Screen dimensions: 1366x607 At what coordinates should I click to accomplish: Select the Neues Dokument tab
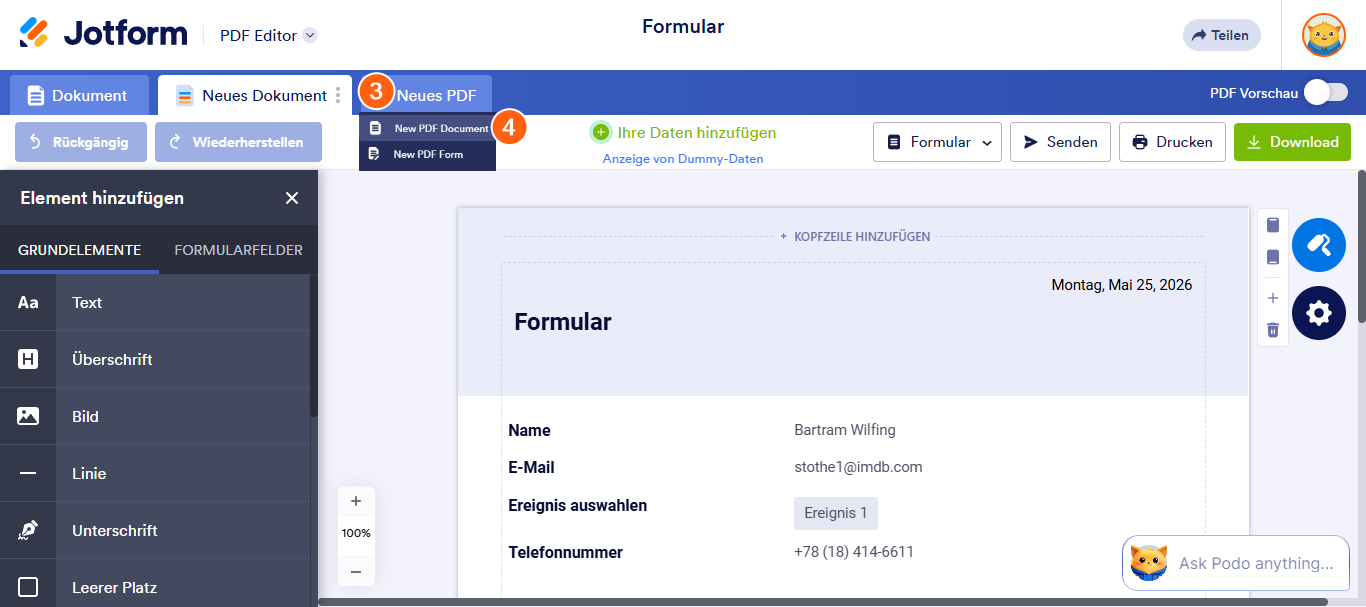pos(254,95)
